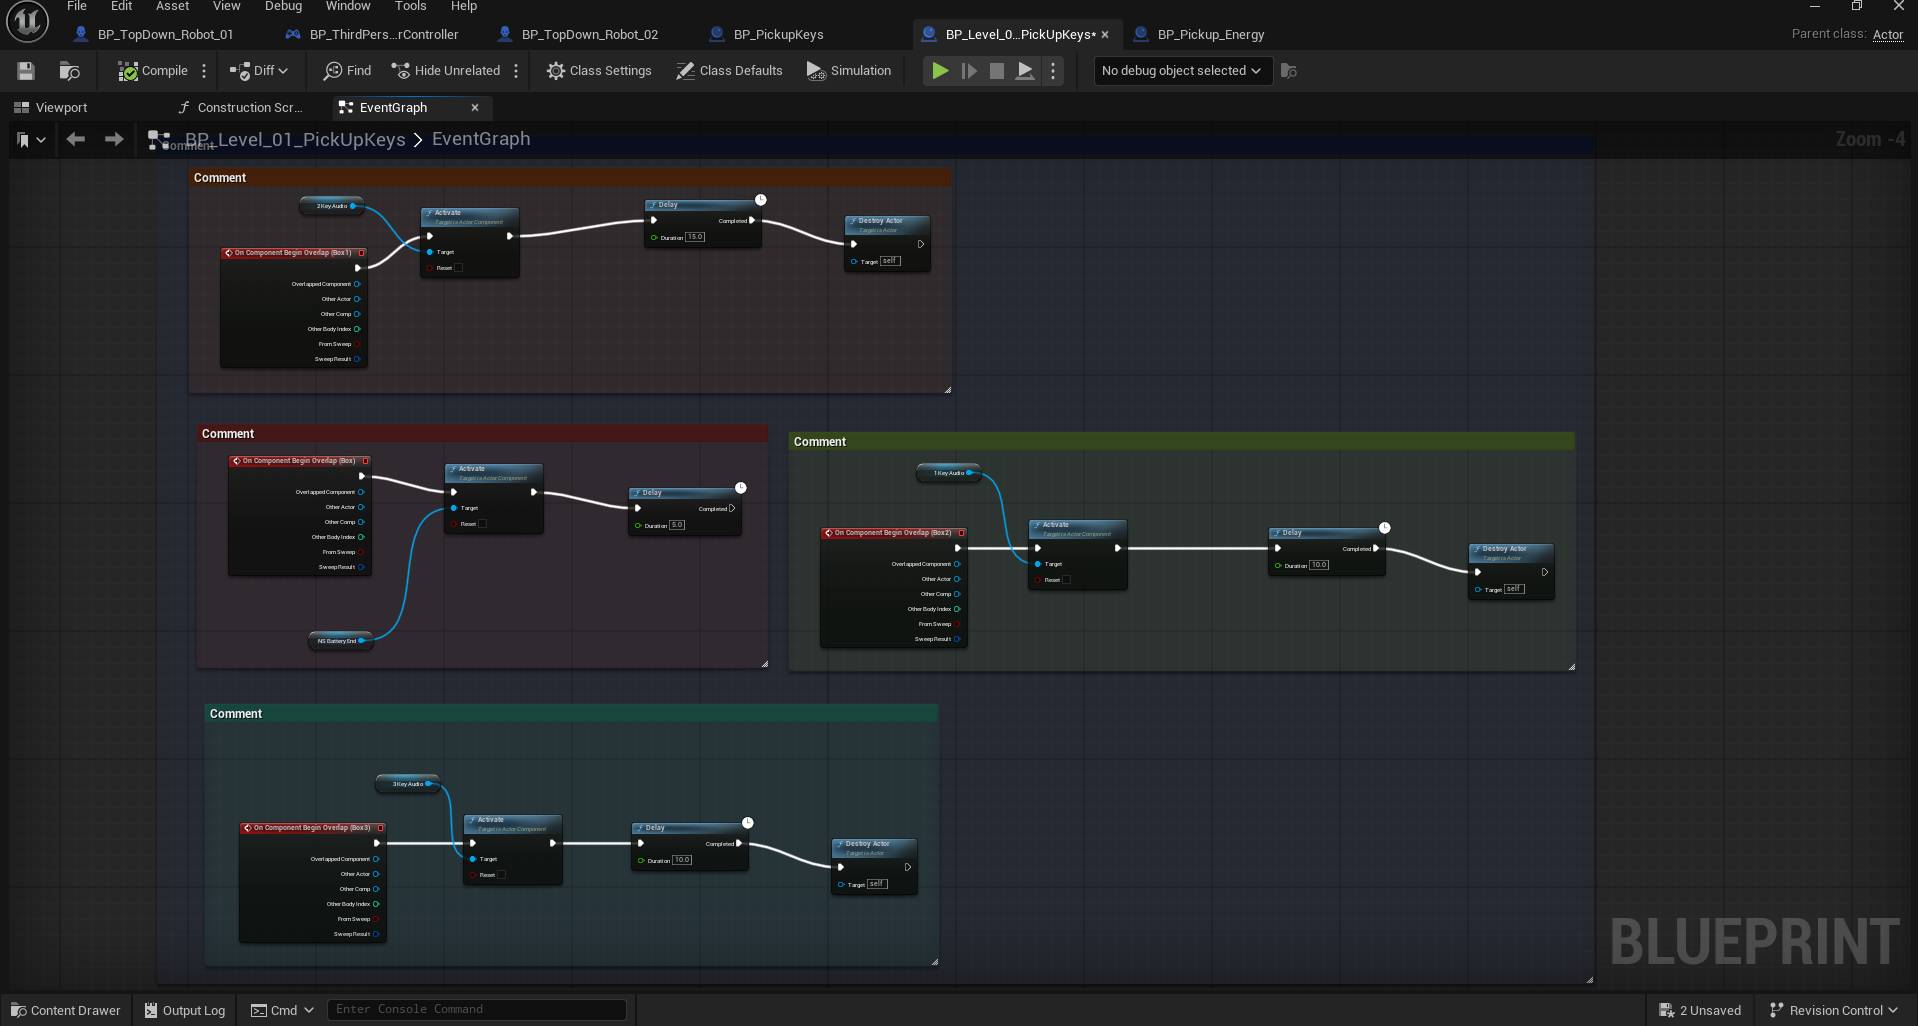The image size is (1918, 1026).
Task: Click the console command input field
Action: tap(477, 1009)
